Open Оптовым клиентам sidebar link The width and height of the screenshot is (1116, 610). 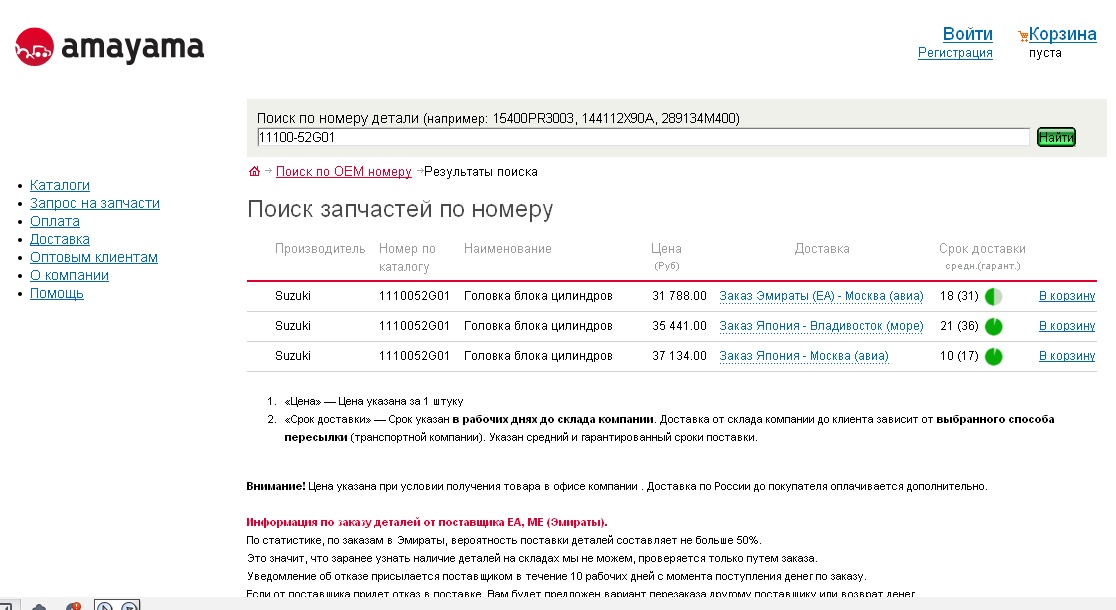coord(94,257)
